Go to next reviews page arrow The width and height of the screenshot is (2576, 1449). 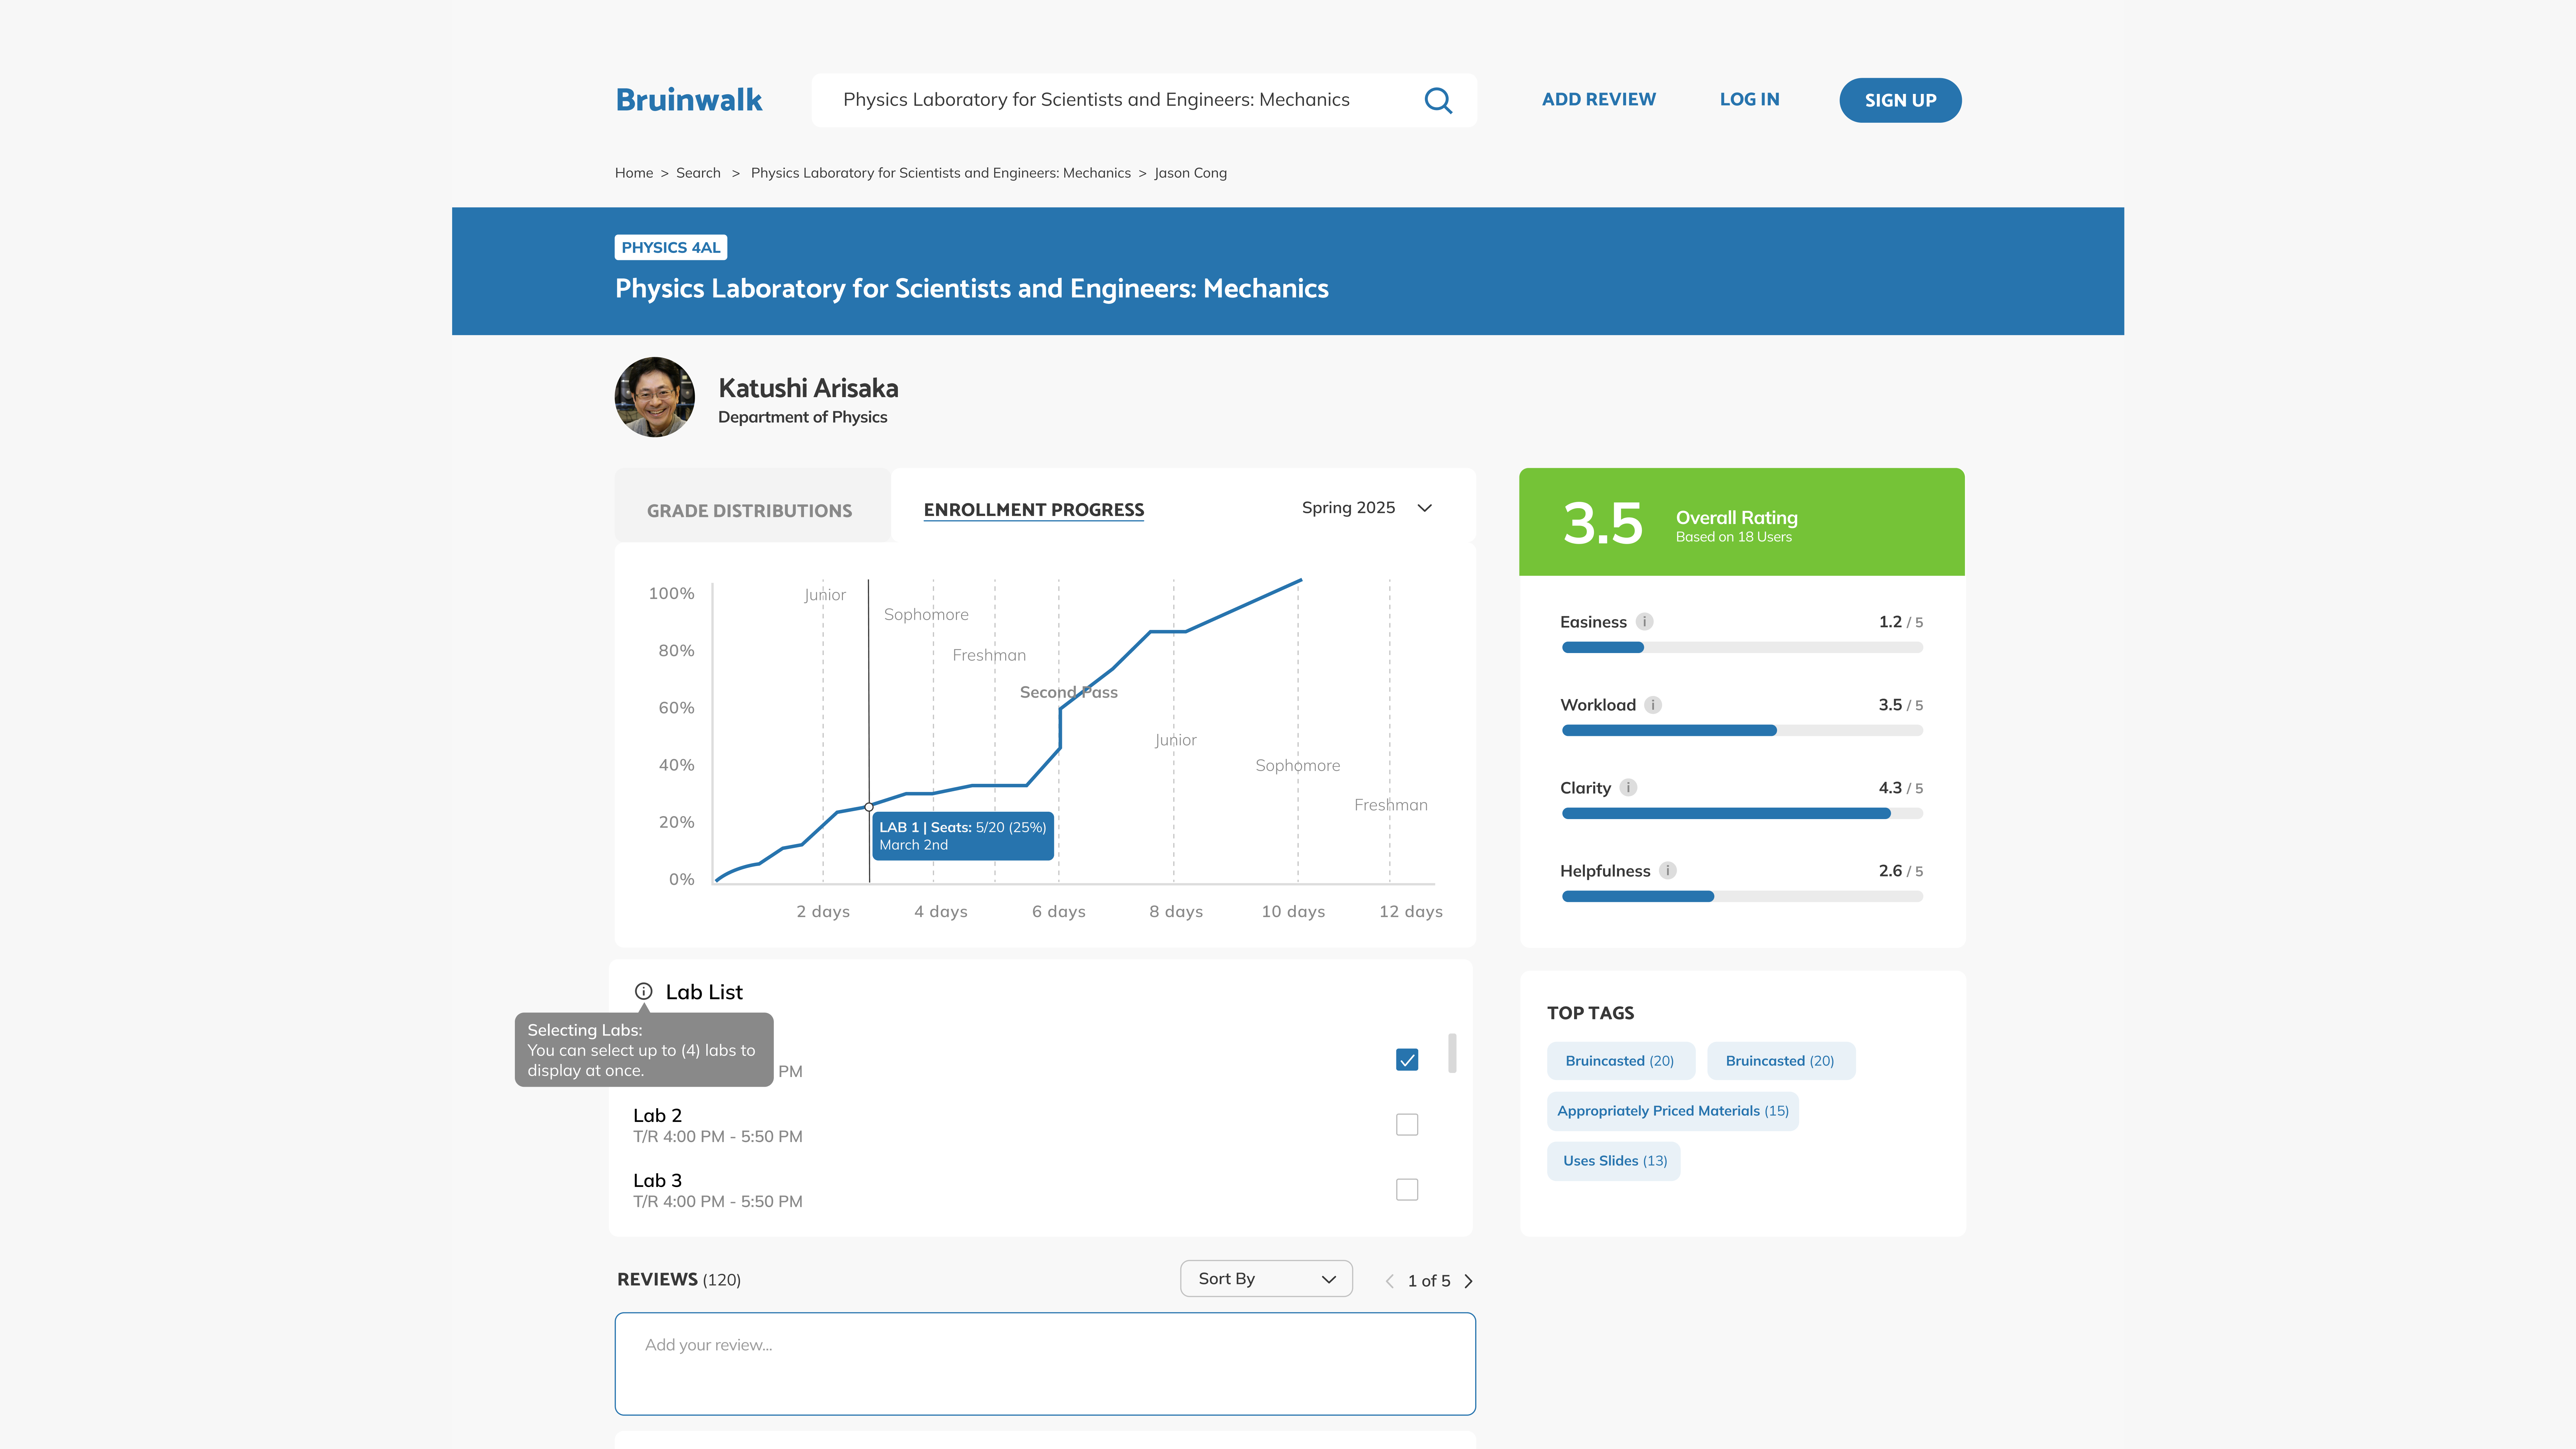1468,1281
